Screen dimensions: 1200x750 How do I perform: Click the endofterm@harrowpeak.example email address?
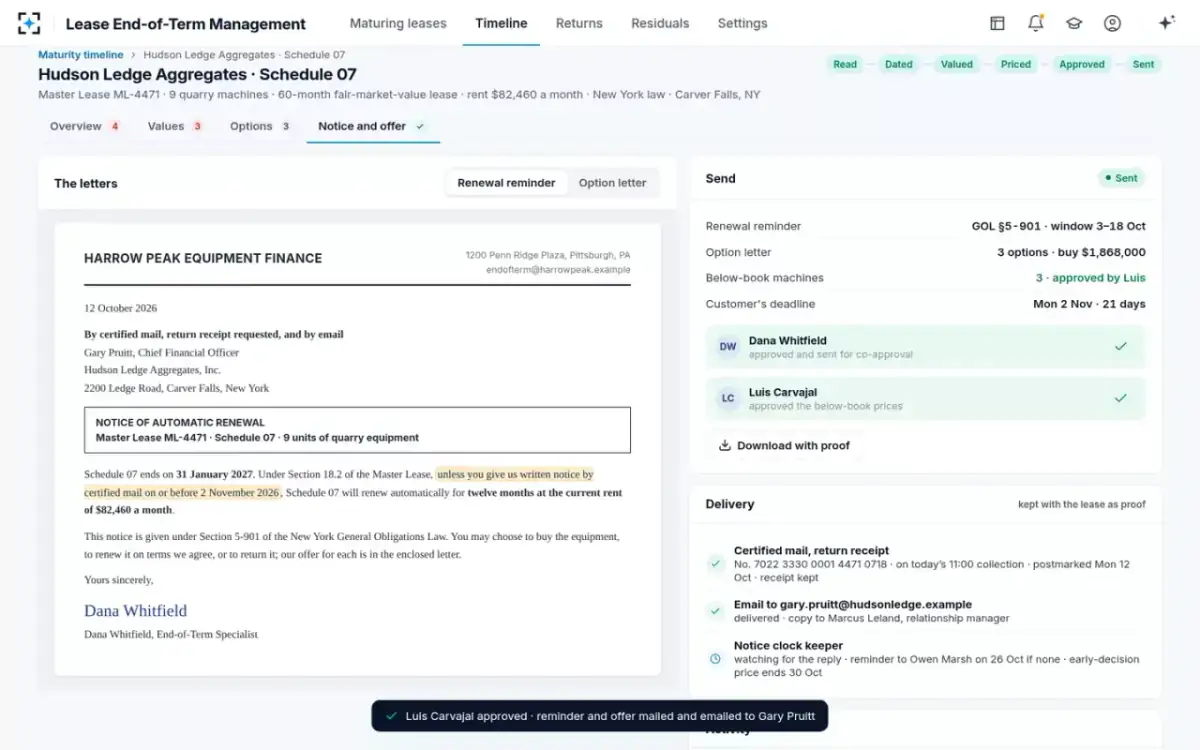tap(558, 270)
